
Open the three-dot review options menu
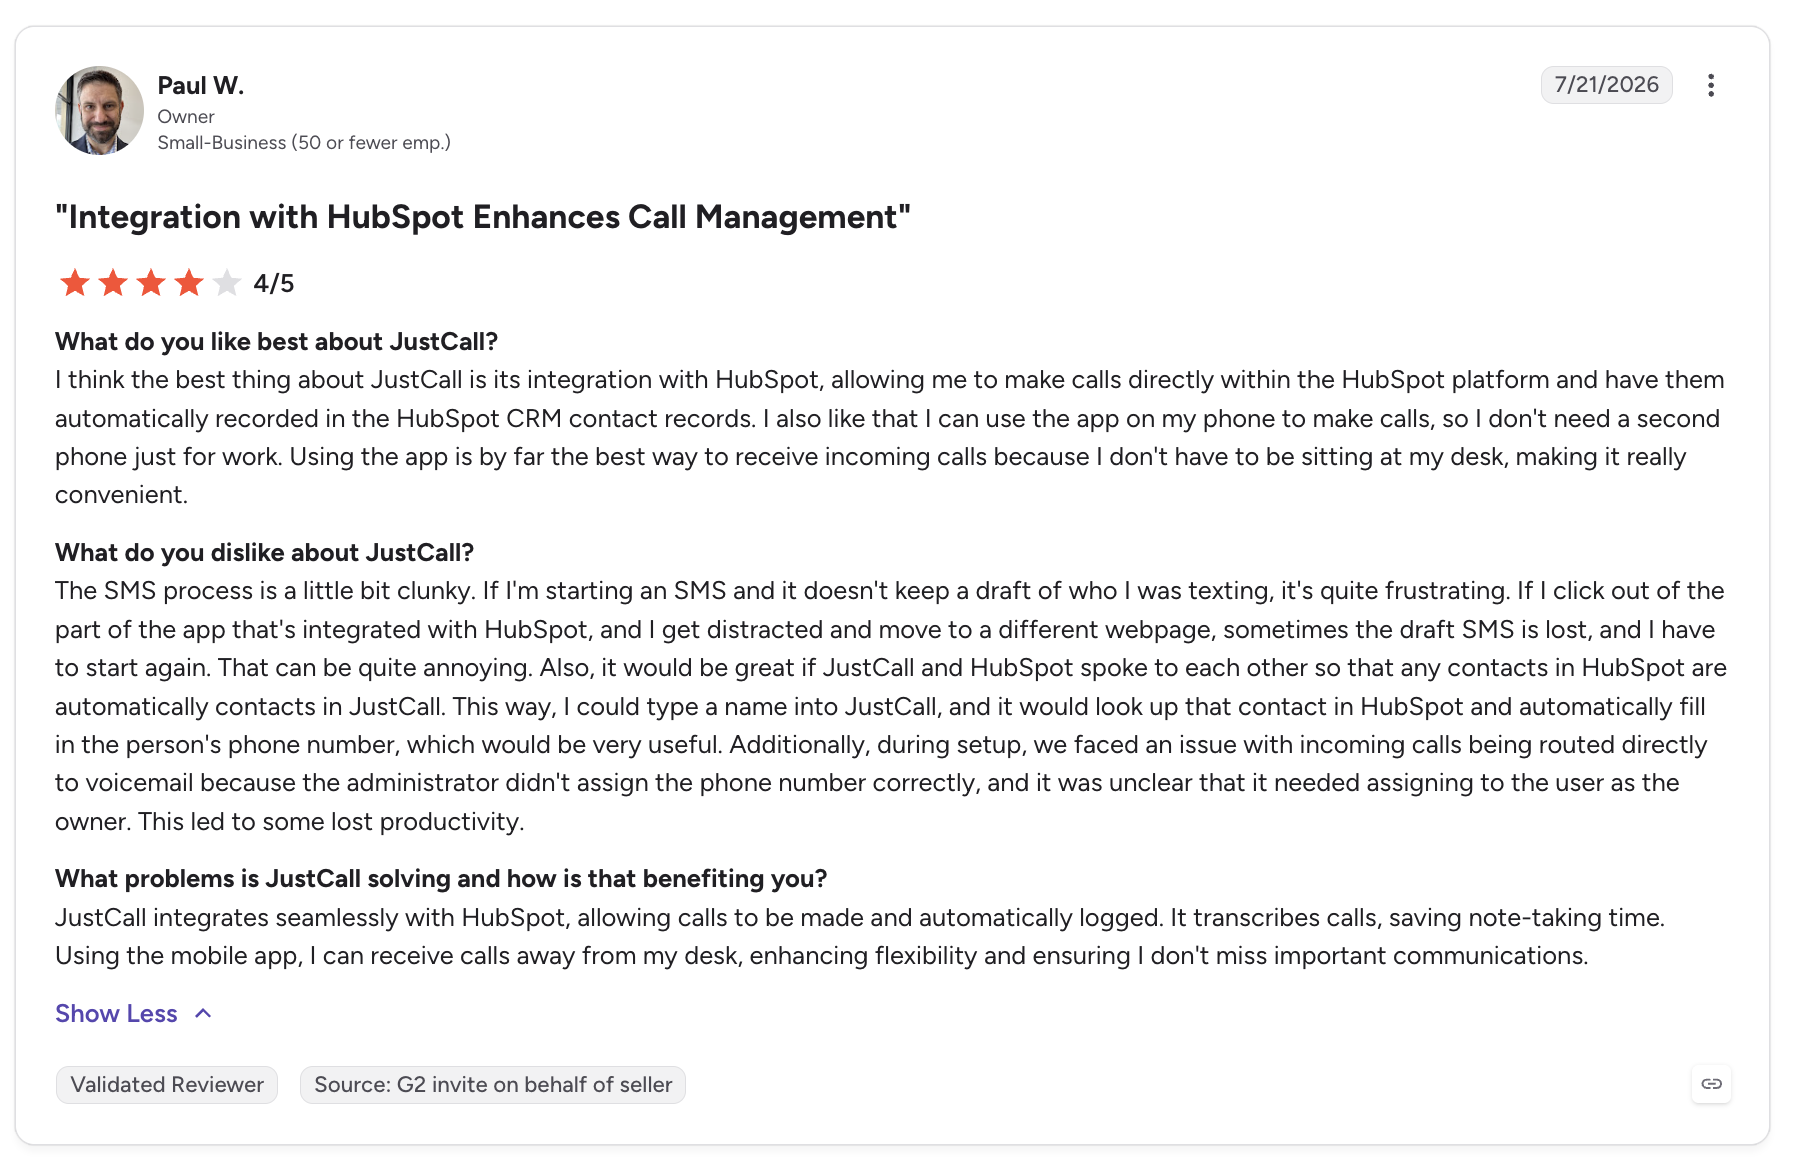click(1711, 85)
